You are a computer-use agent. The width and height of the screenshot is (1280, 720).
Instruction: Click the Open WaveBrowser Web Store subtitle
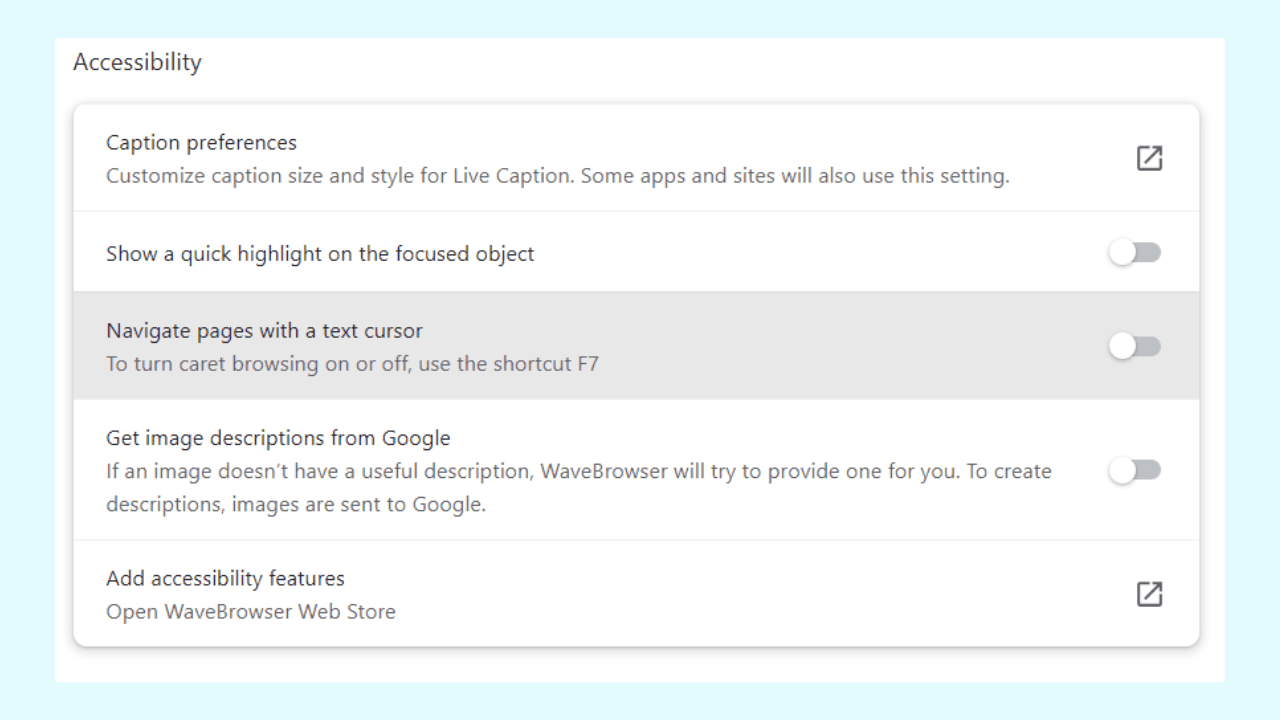250,611
